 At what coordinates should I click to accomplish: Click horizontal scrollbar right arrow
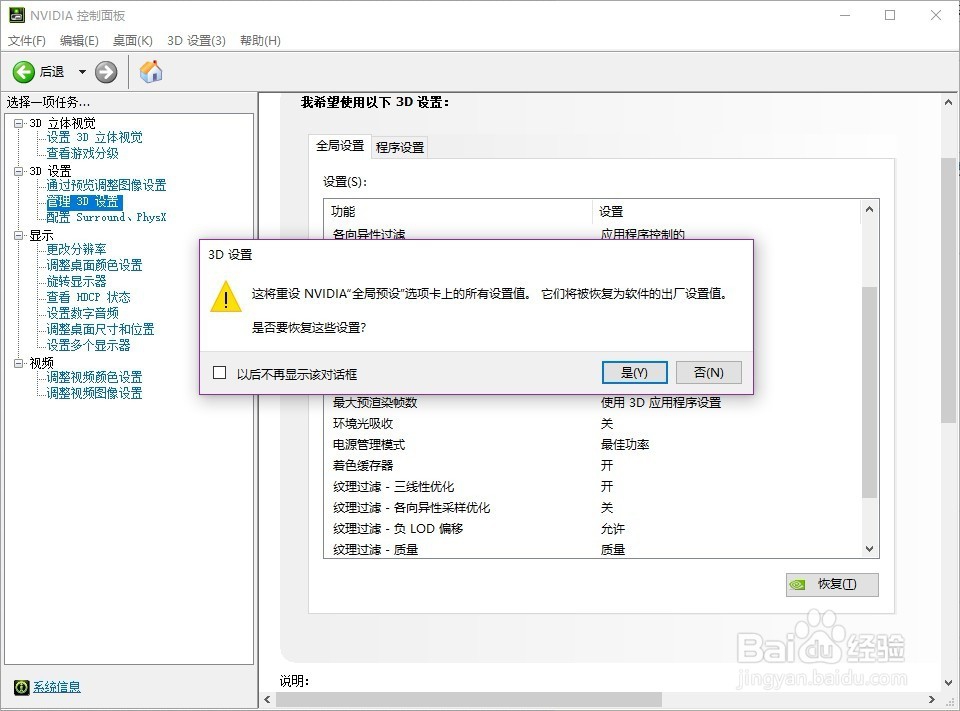(932, 699)
